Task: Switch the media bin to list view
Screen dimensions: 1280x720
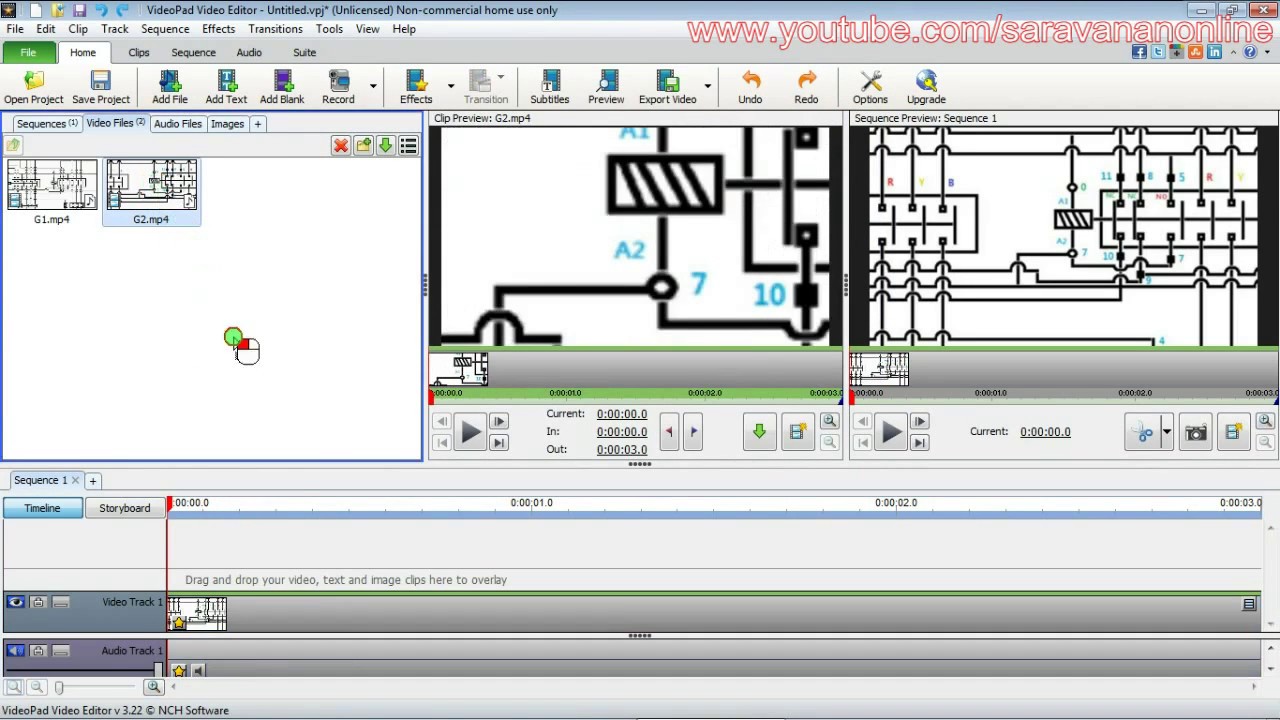Action: tap(408, 146)
